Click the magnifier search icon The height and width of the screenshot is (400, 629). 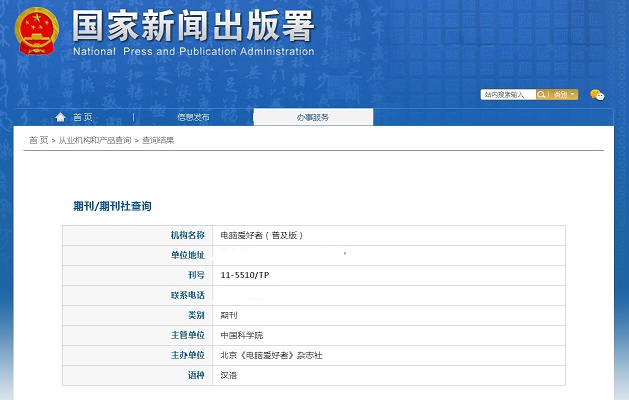click(x=542, y=95)
